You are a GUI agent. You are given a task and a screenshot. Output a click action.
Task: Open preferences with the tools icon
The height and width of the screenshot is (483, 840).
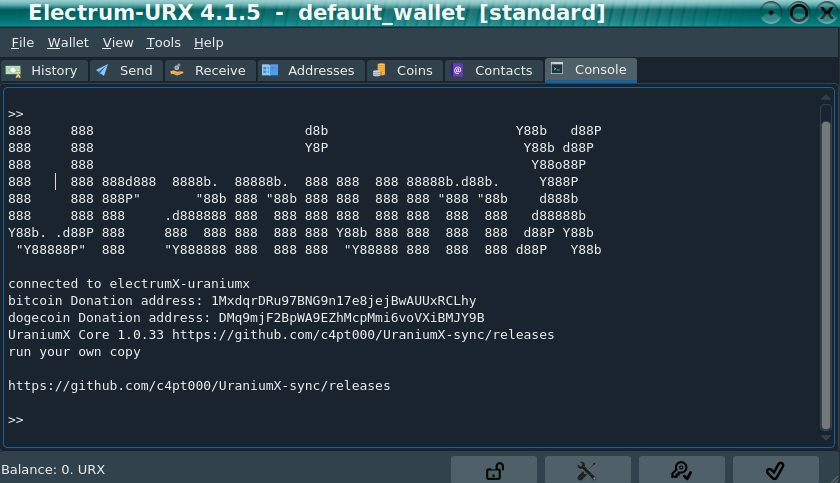click(588, 470)
